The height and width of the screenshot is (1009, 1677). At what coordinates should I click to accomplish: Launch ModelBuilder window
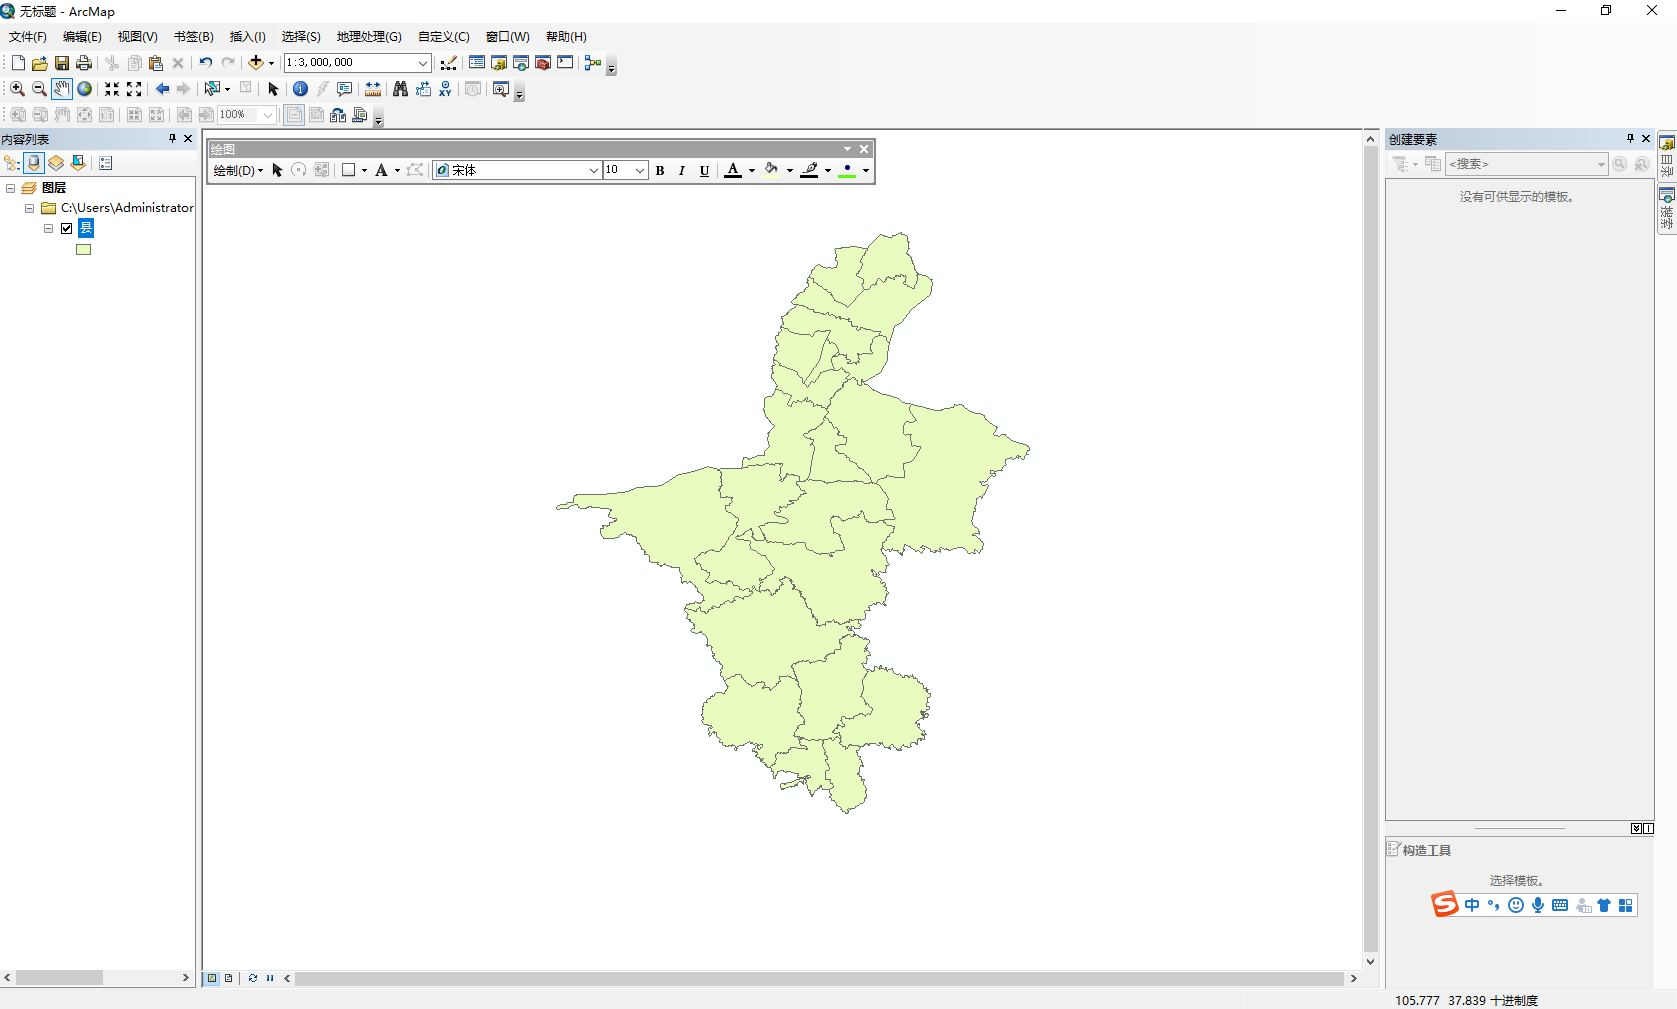point(593,63)
